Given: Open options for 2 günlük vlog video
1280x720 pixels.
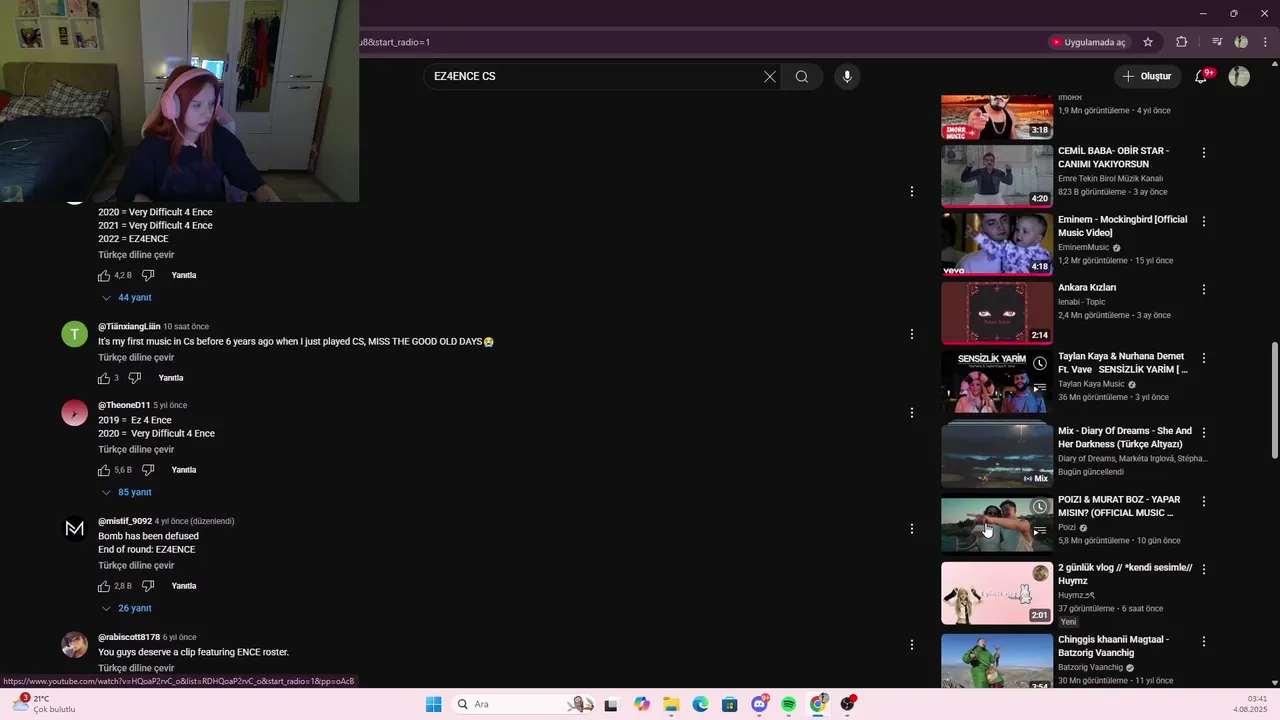Looking at the screenshot, I should 1204,570.
